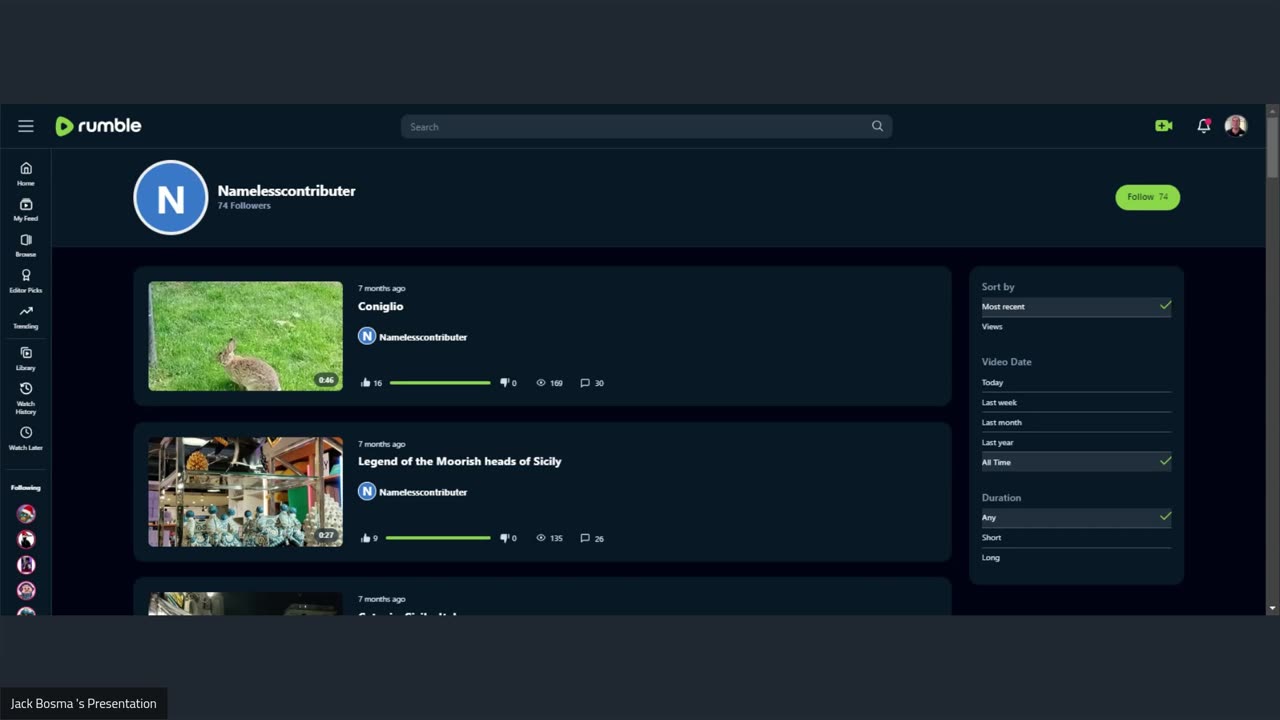Open Editor Picks in sidebar
This screenshot has width=1280, height=720.
click(x=26, y=281)
